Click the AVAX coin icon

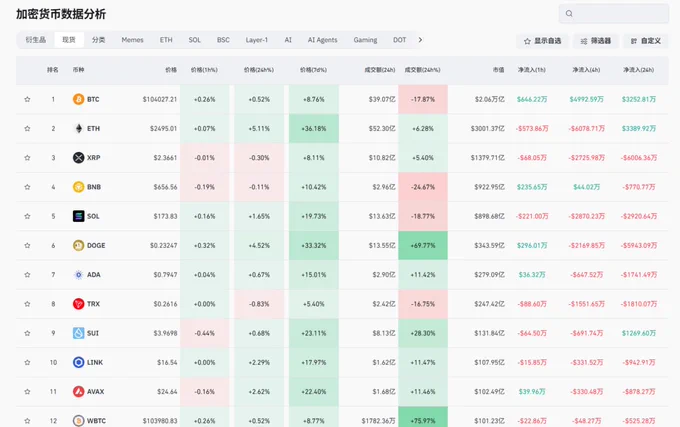point(78,391)
